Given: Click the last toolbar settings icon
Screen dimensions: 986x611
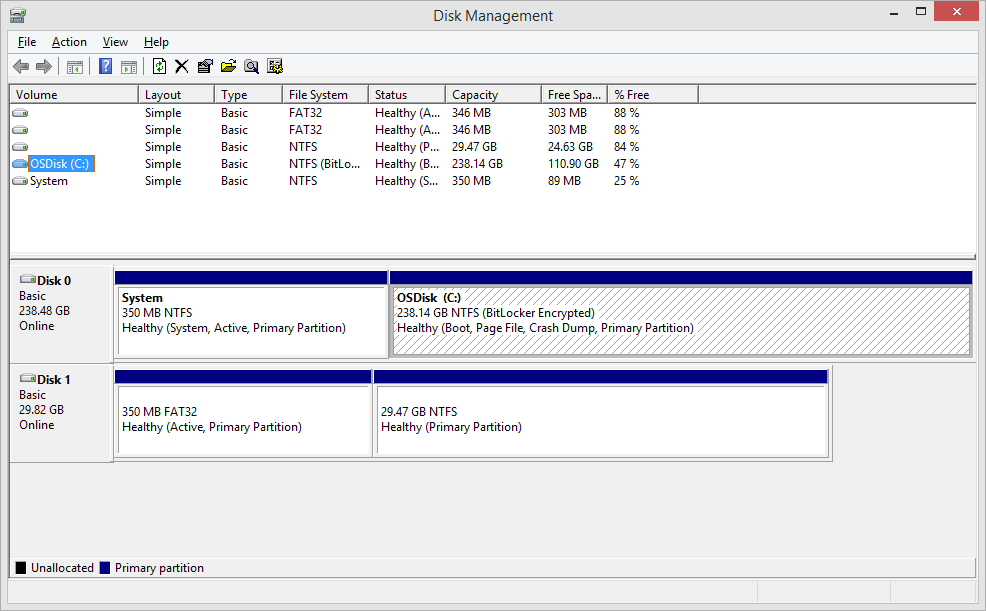Looking at the screenshot, I should 275,67.
